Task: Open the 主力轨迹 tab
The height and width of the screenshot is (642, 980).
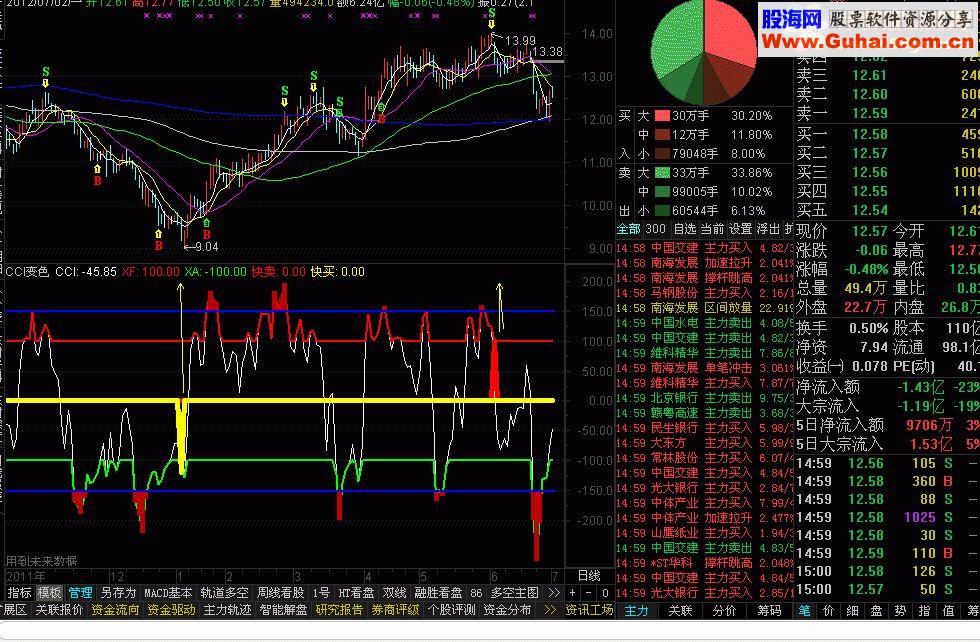Action: point(228,609)
